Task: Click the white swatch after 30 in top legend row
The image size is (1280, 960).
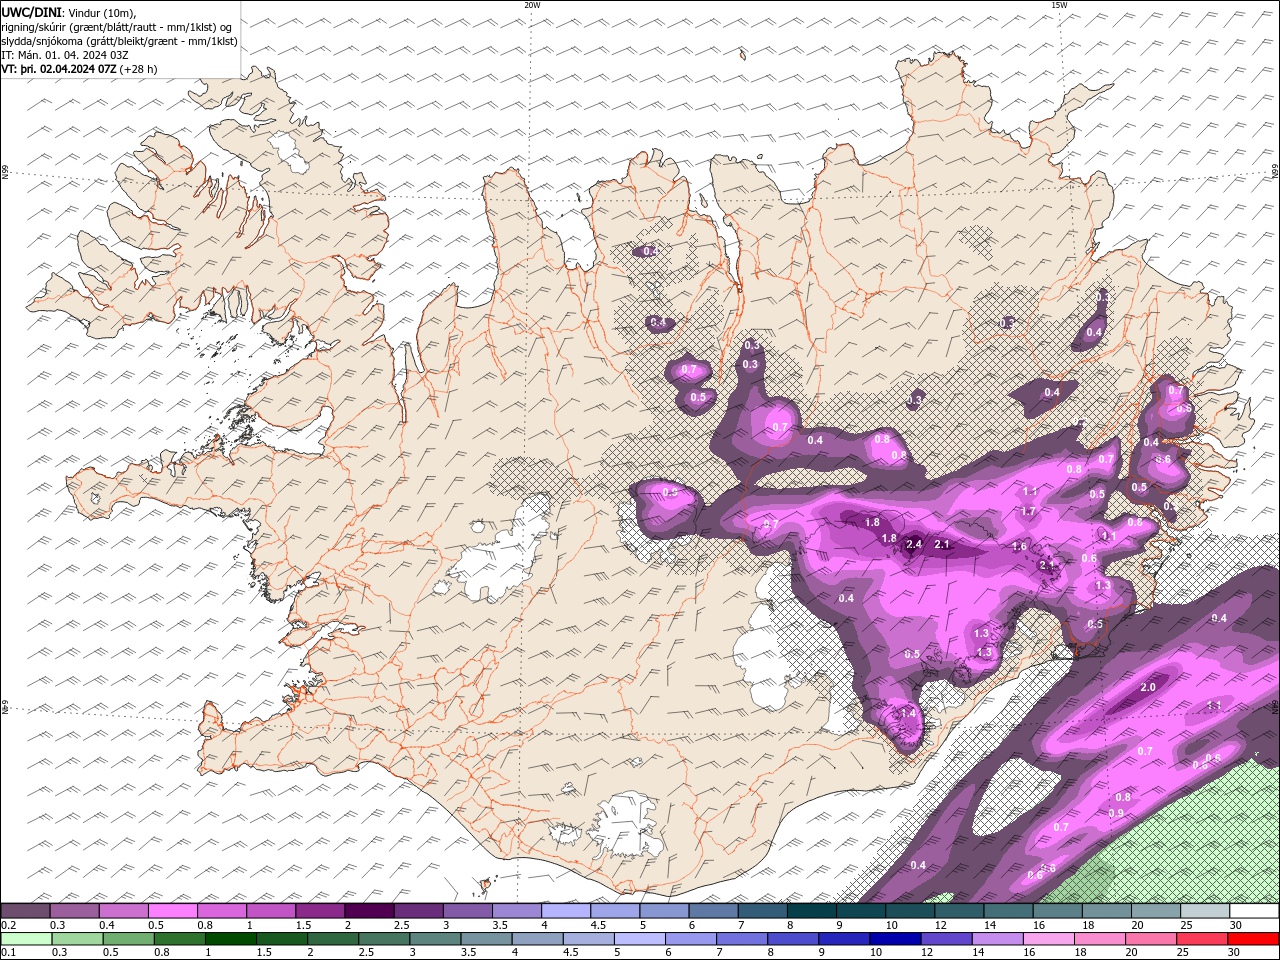Action: (1254, 911)
